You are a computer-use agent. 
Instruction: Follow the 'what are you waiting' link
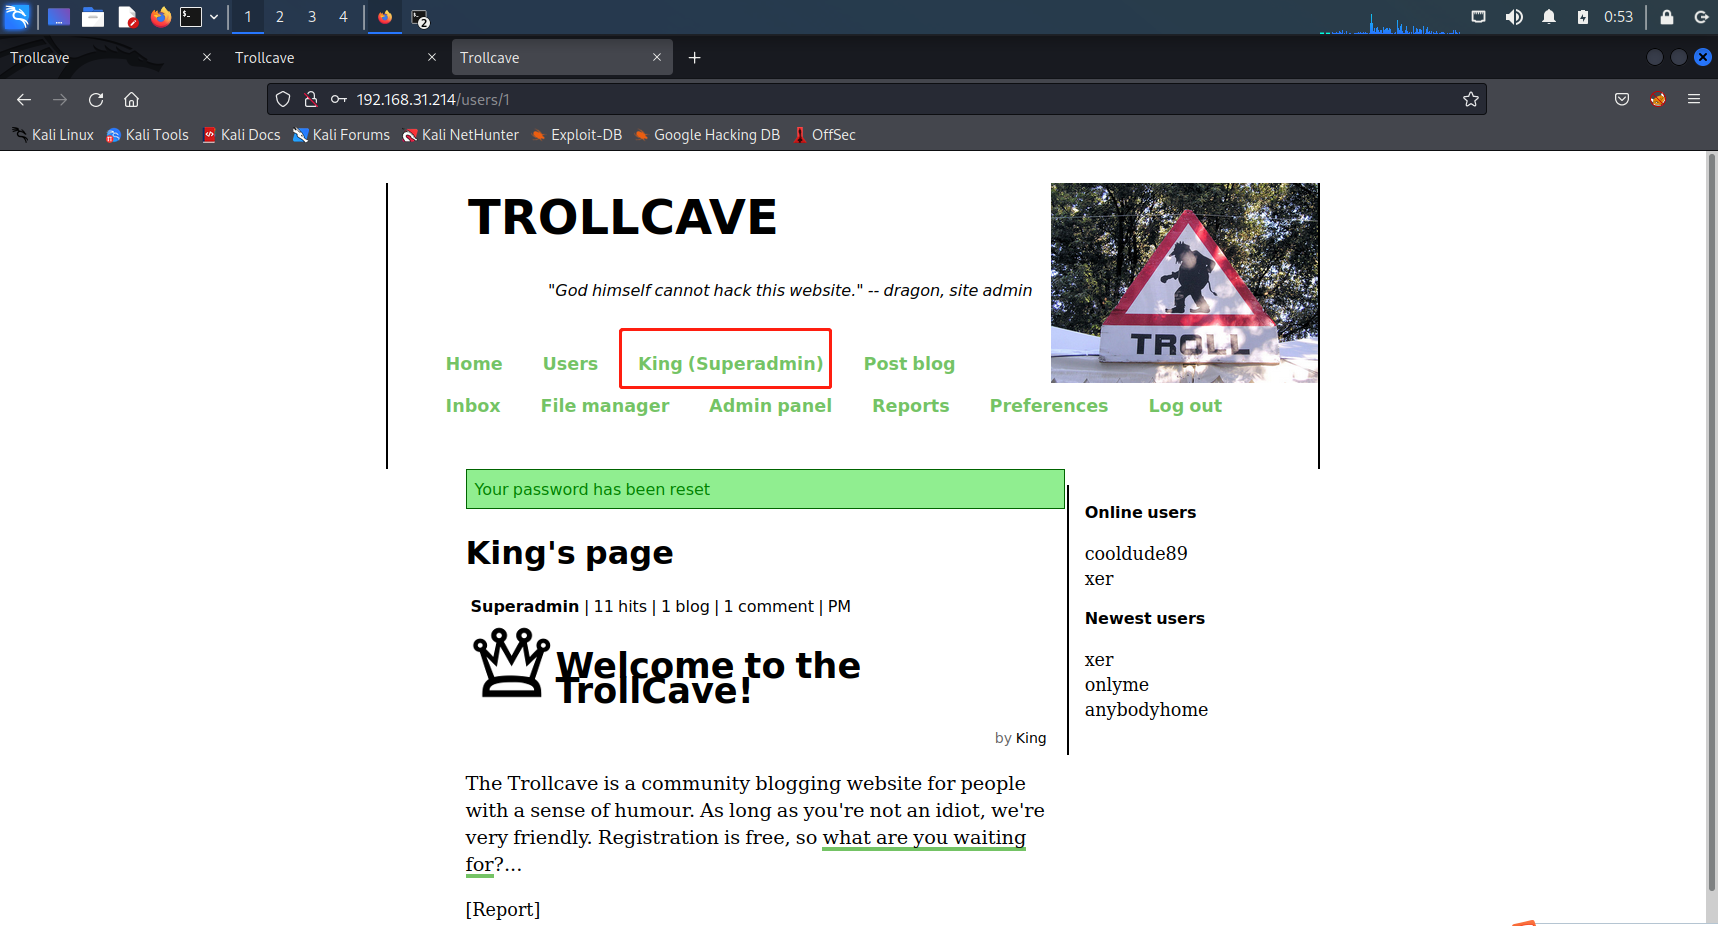click(924, 838)
